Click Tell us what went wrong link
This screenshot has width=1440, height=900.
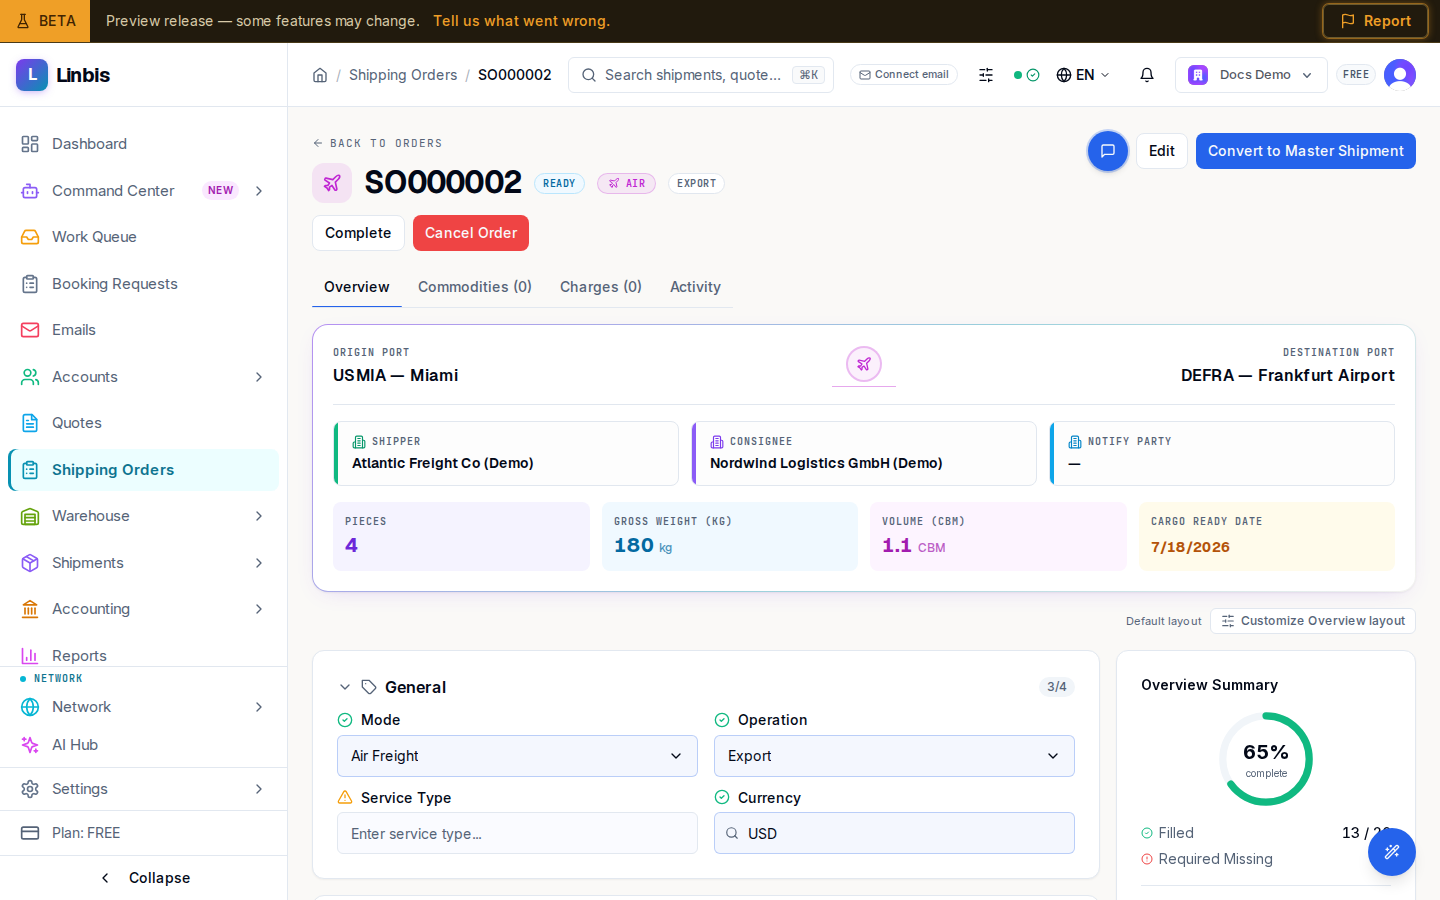pyautogui.click(x=521, y=21)
